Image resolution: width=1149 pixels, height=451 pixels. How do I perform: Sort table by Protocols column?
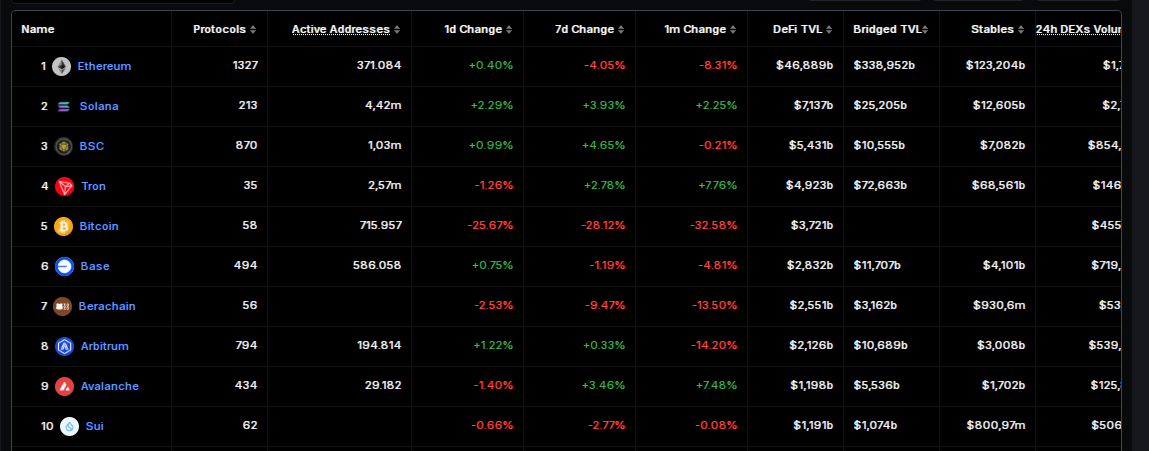click(x=224, y=30)
